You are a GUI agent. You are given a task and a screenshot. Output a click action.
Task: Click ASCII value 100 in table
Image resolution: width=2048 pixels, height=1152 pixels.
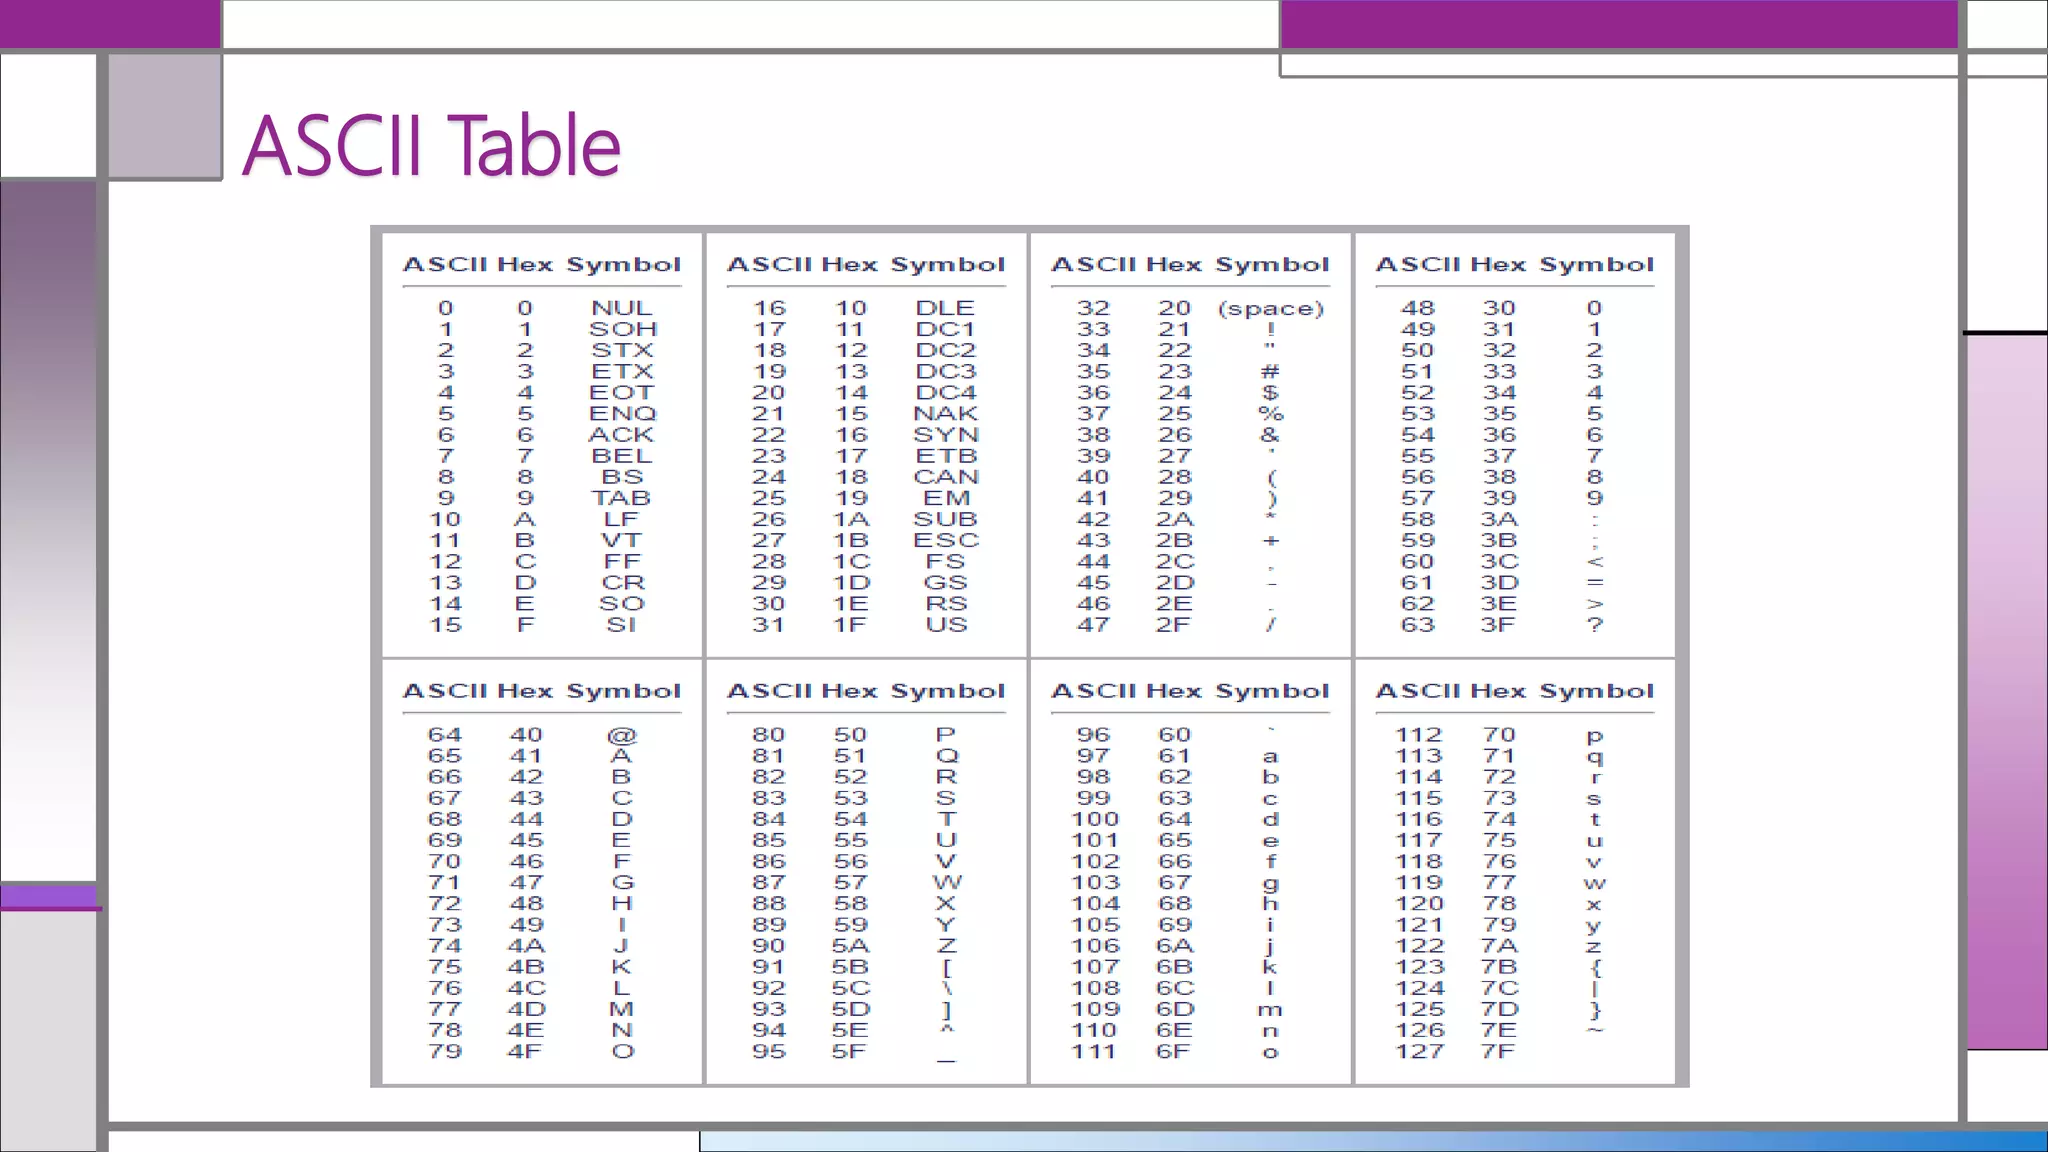tap(1095, 819)
